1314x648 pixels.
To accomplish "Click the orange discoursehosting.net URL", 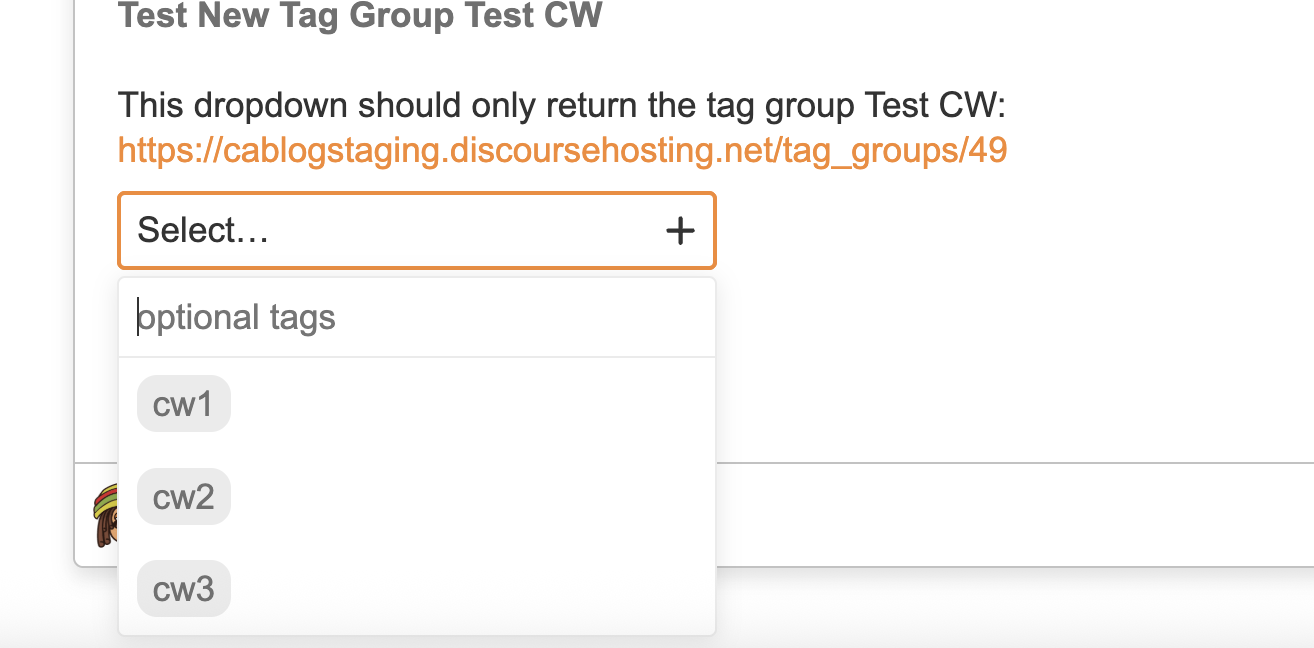I will point(562,150).
